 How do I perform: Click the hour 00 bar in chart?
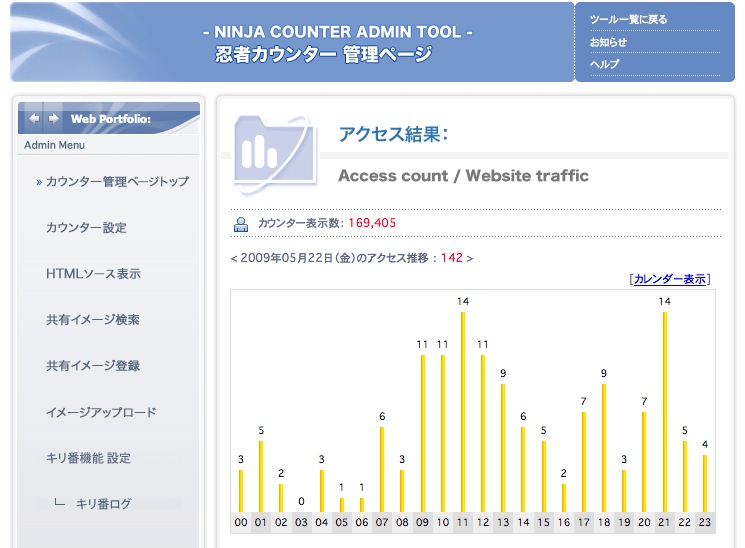(241, 491)
